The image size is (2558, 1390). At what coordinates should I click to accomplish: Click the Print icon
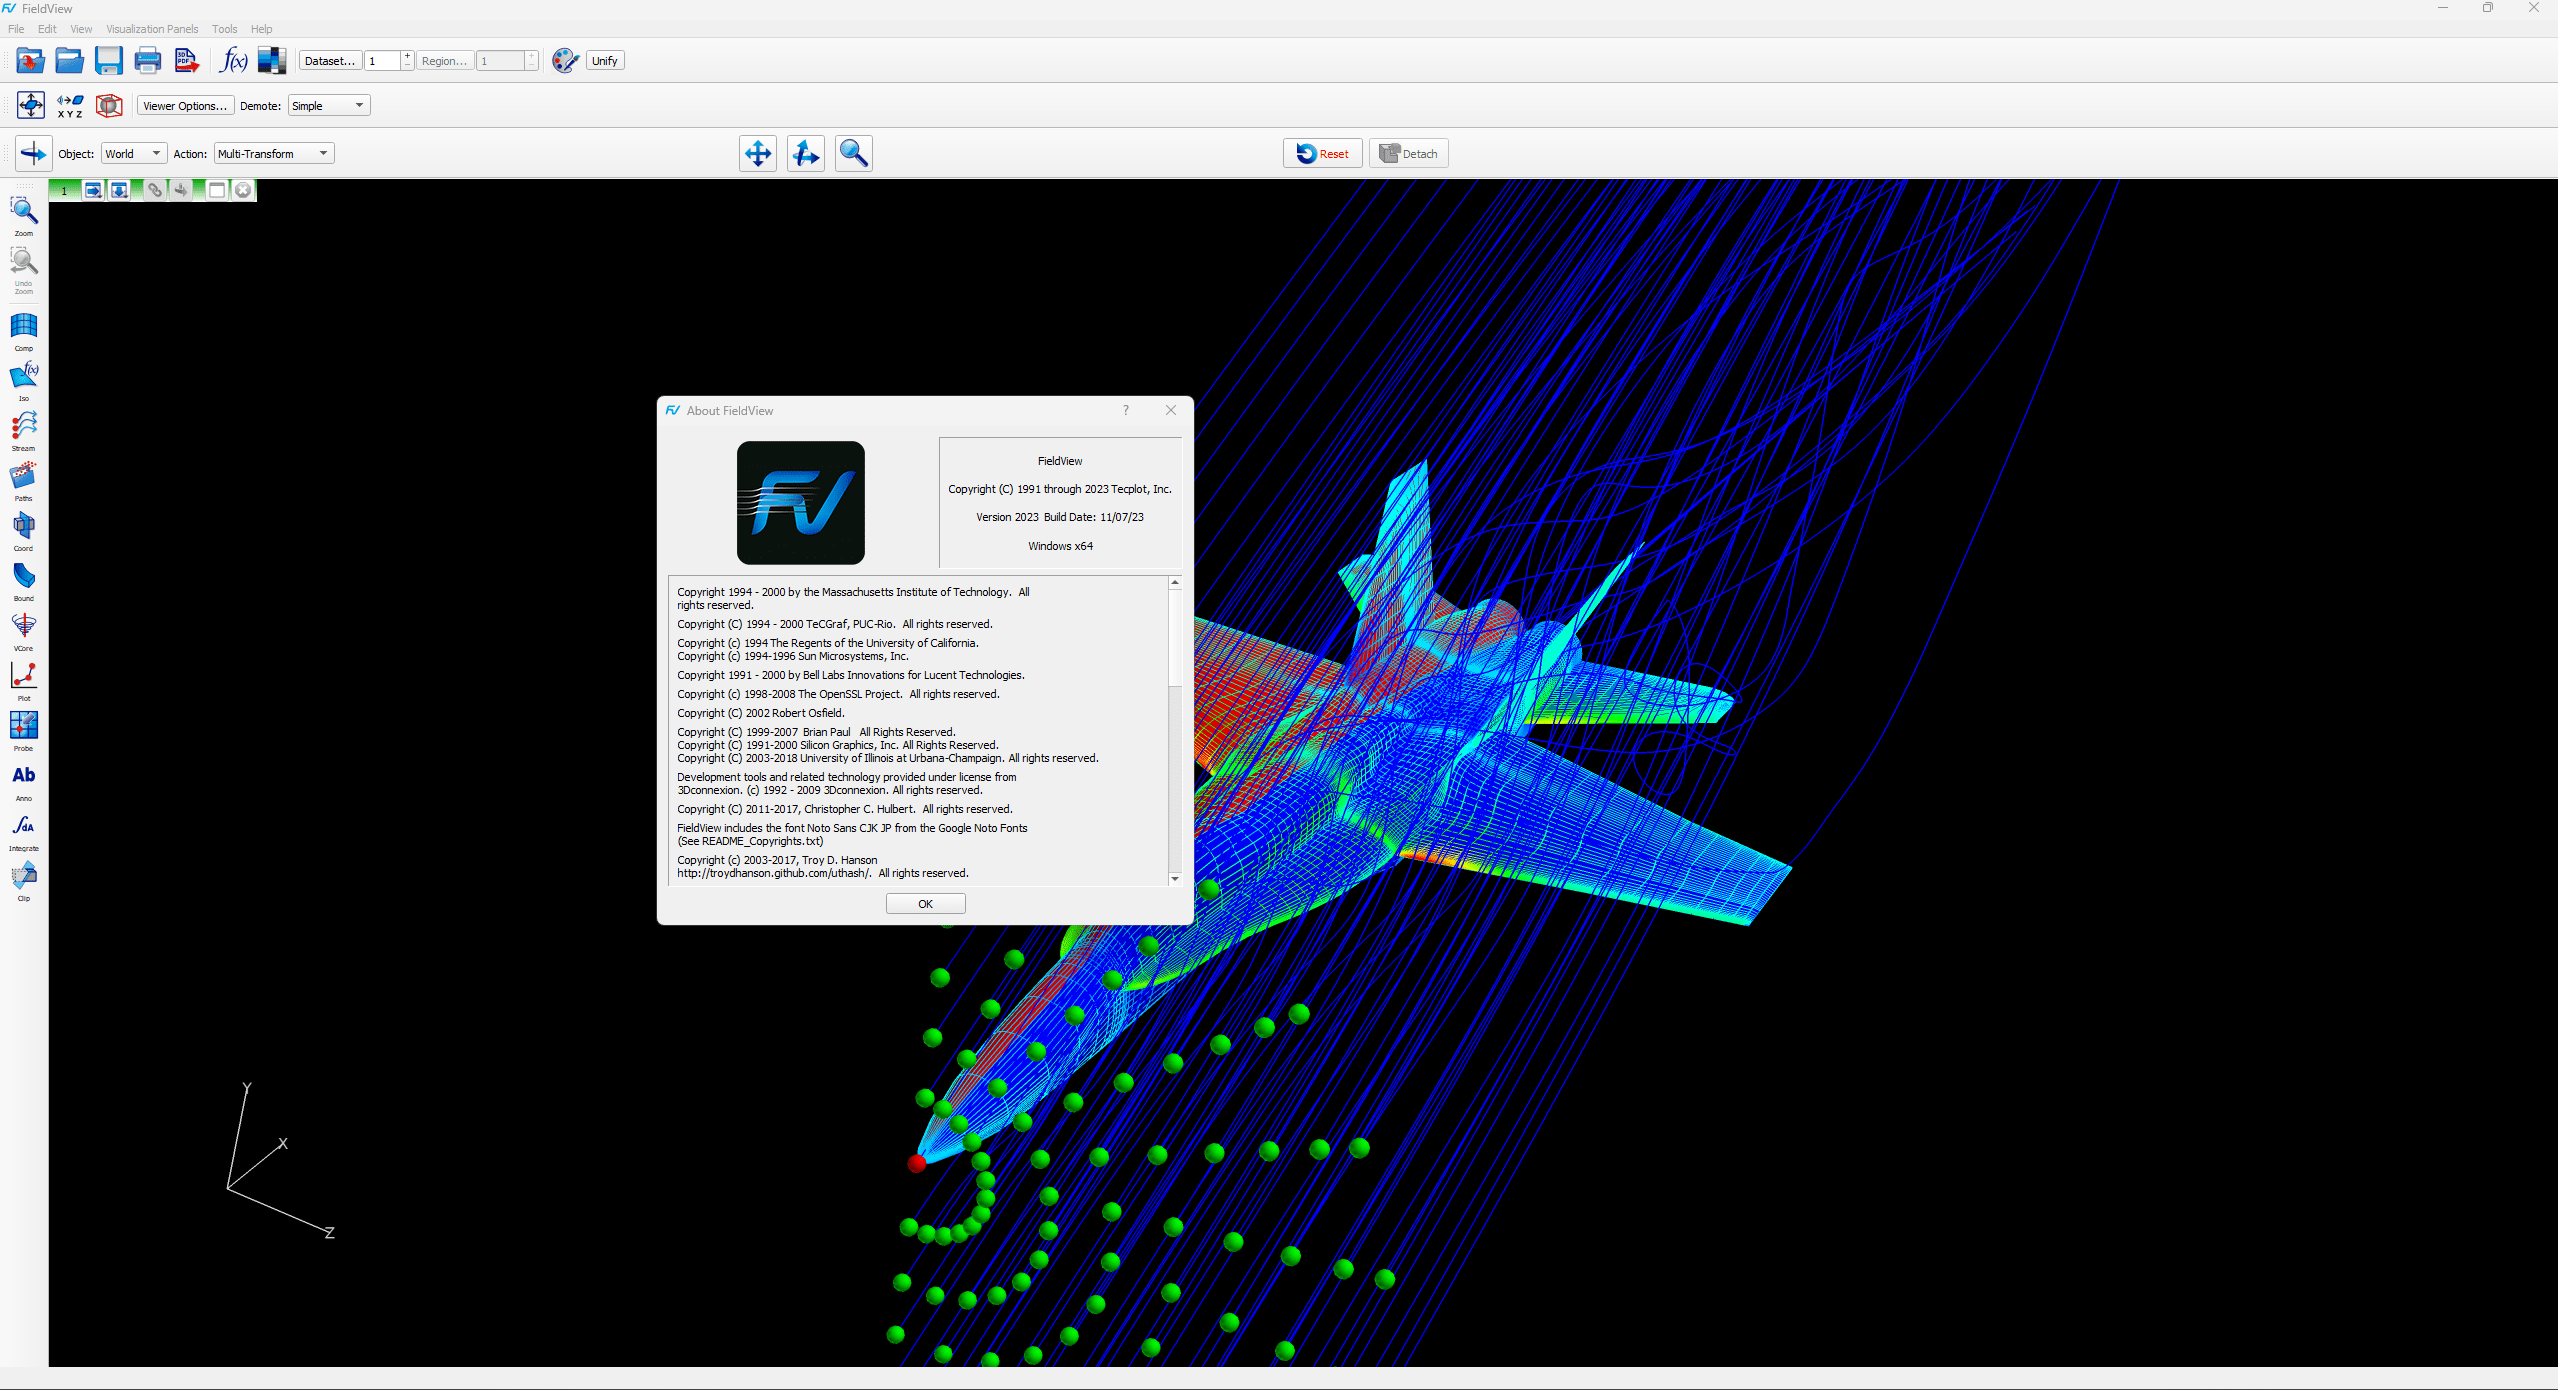(x=148, y=61)
